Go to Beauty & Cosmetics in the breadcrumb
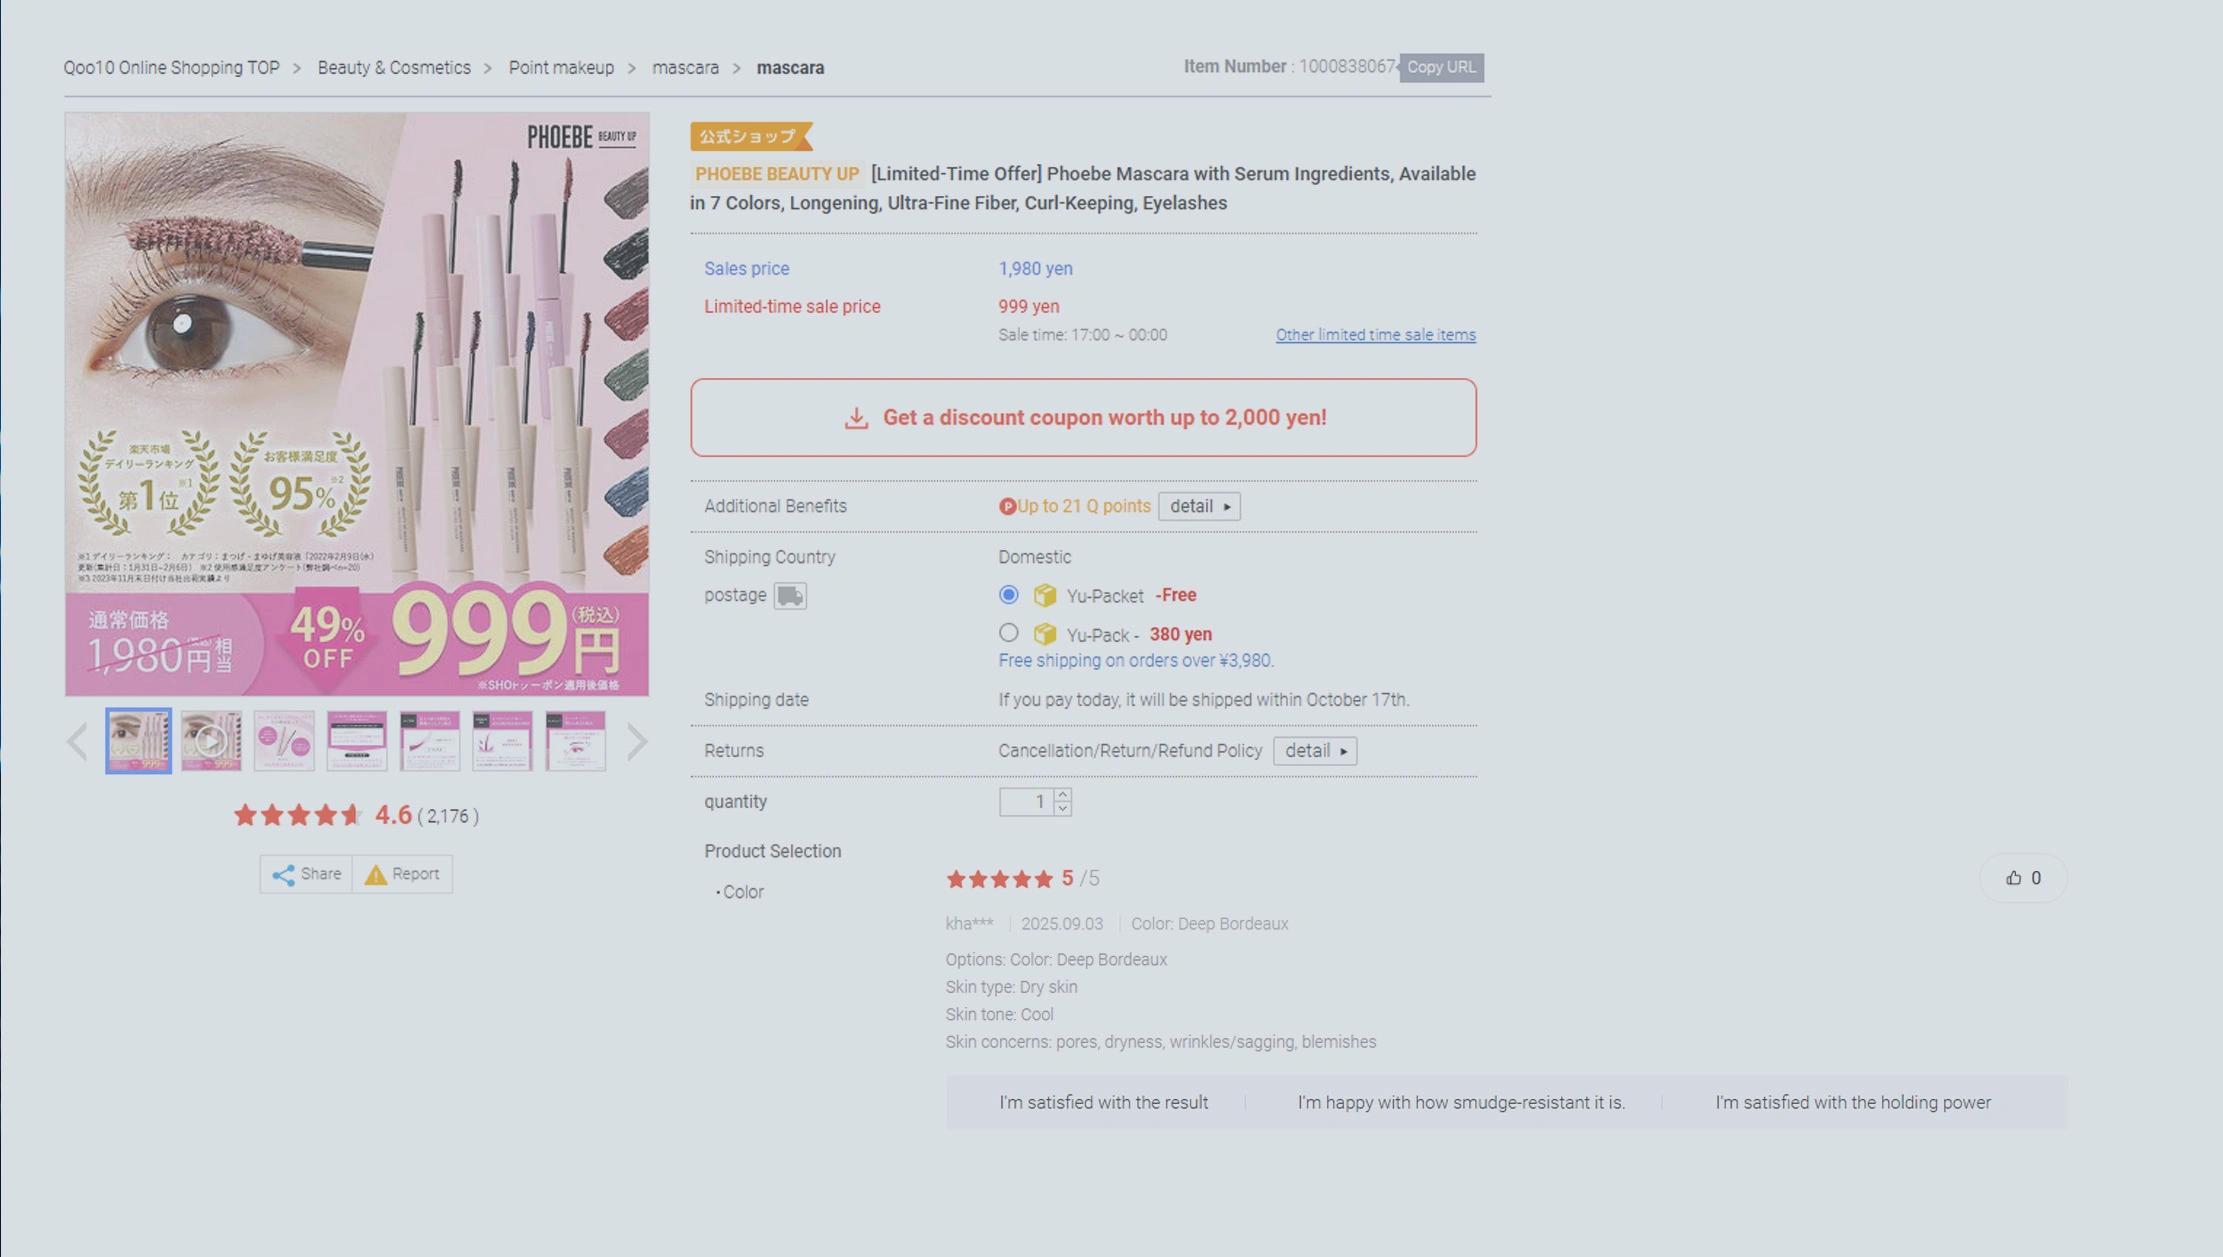This screenshot has width=2223, height=1257. [x=394, y=67]
